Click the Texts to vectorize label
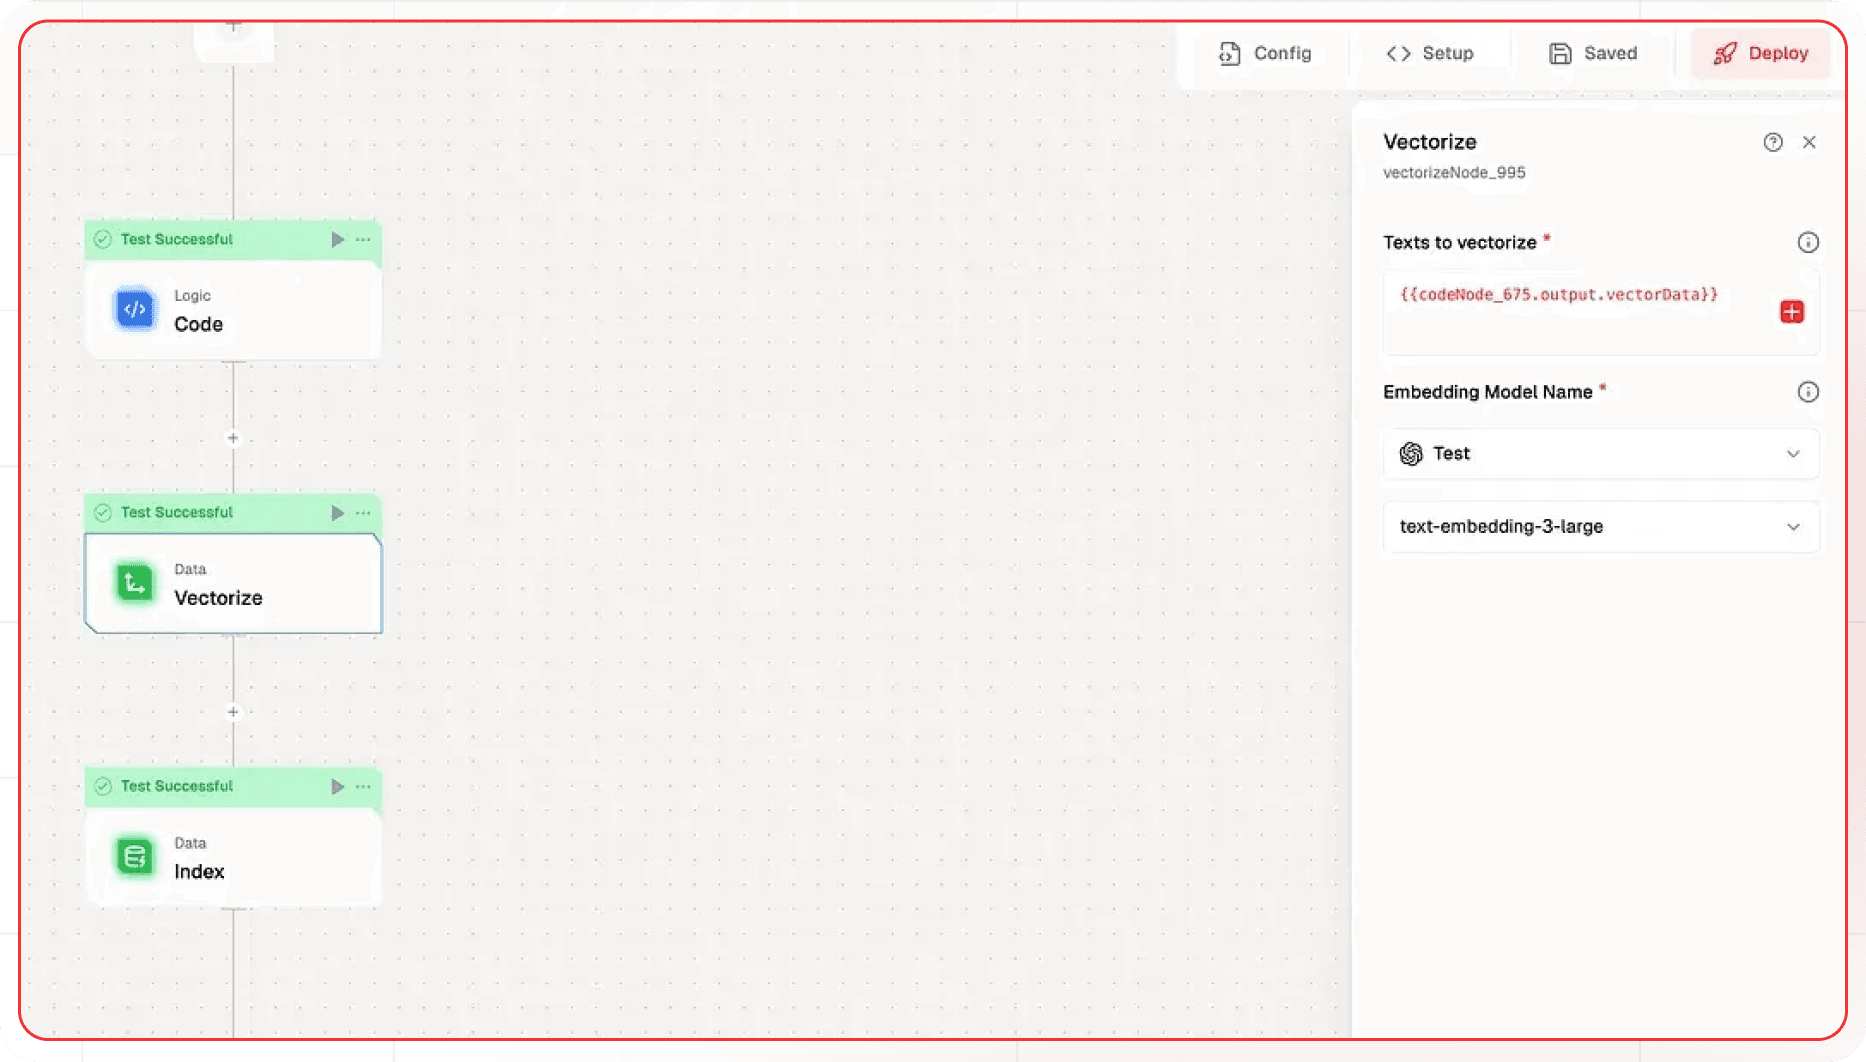Viewport: 1866px width, 1062px height. (1460, 242)
